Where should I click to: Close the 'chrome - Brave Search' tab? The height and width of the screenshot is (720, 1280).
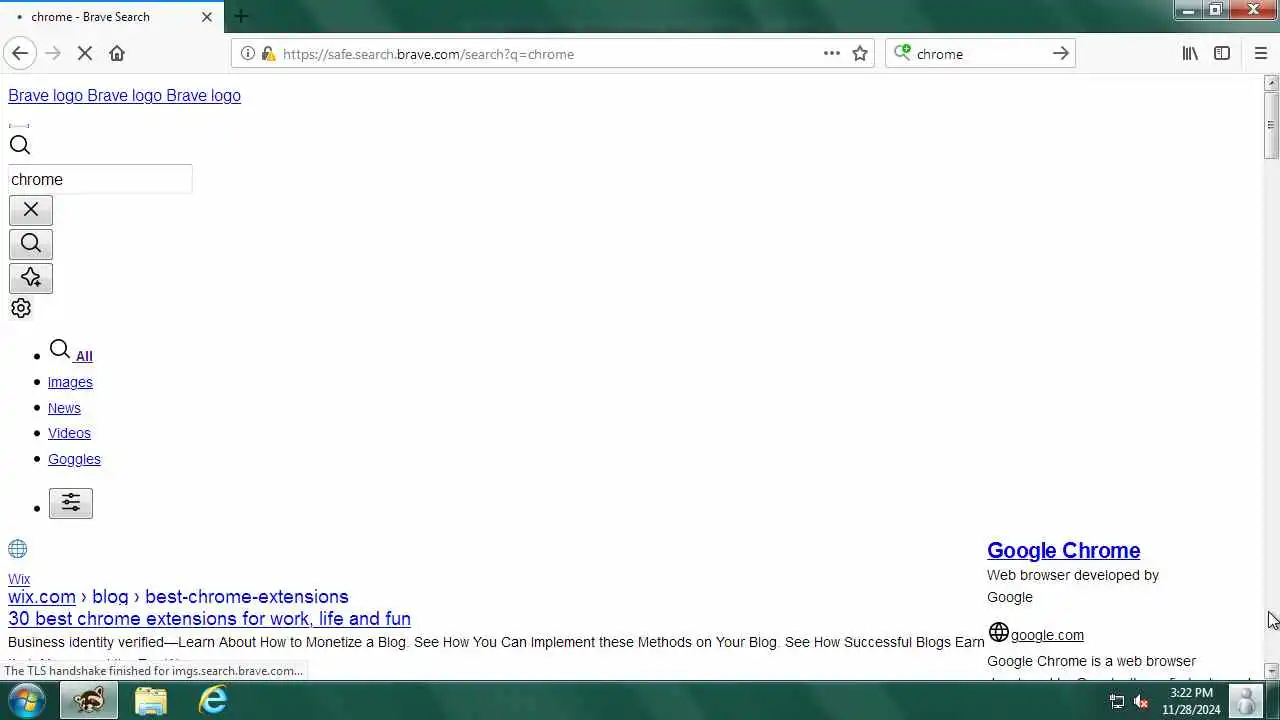207,17
